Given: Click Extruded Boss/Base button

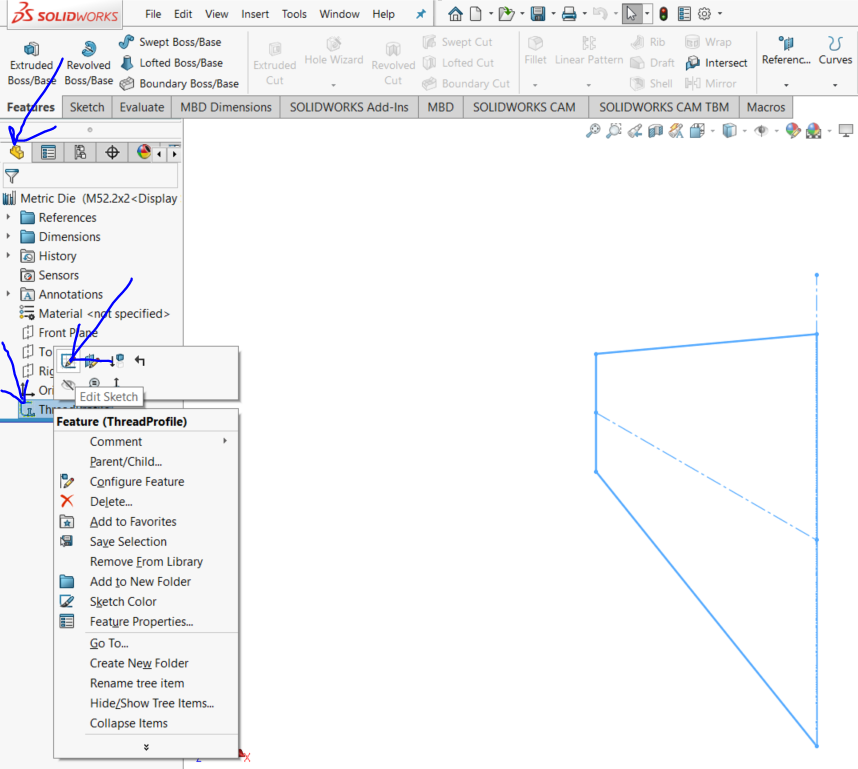Looking at the screenshot, I should [x=31, y=63].
